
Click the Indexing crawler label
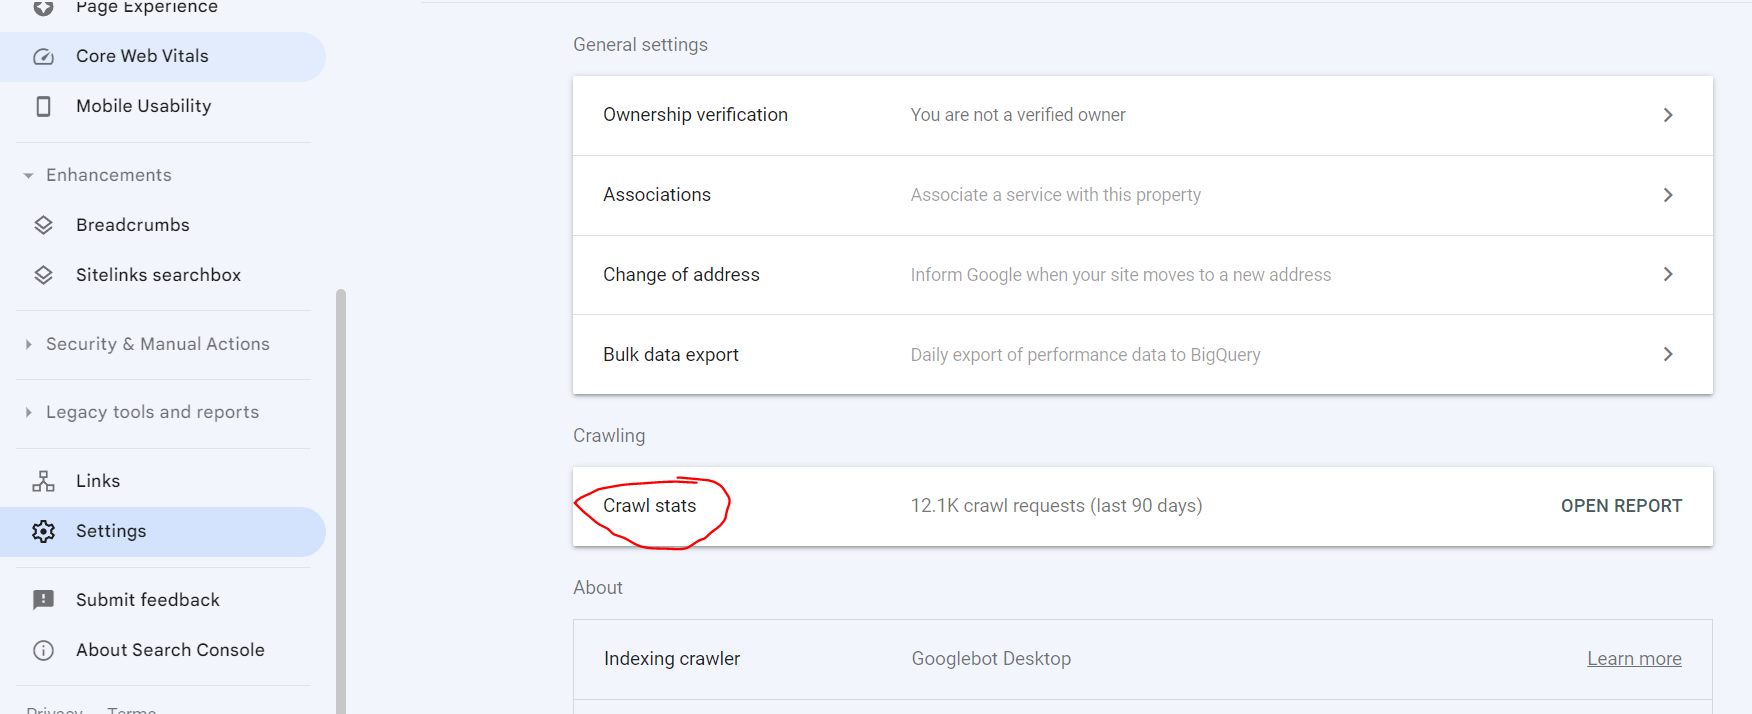point(672,659)
